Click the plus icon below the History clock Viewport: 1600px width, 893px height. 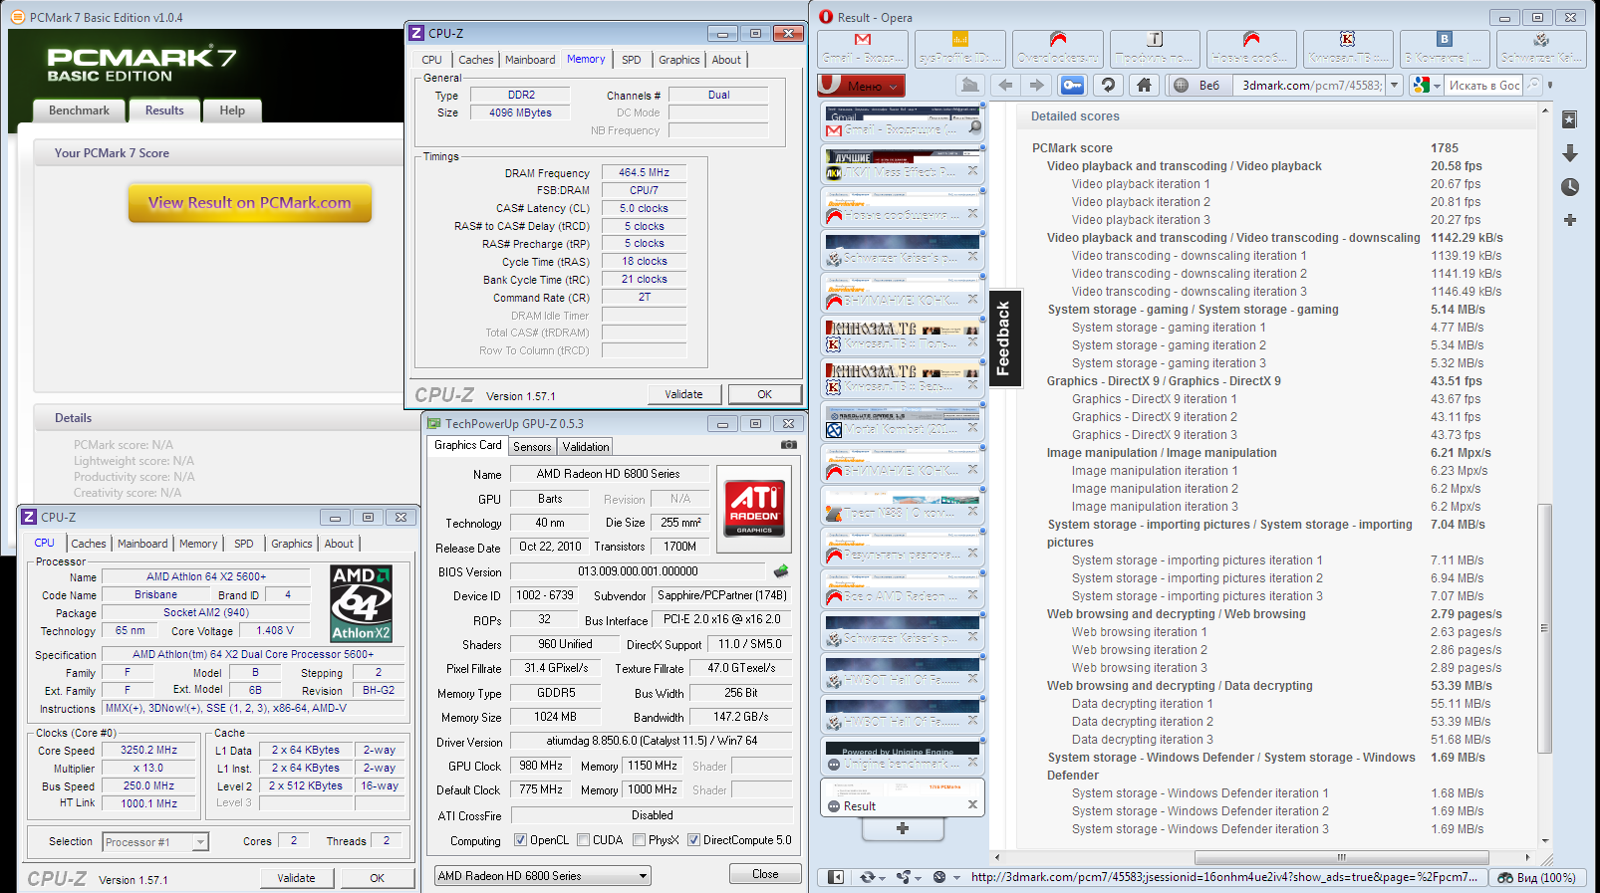1570,220
